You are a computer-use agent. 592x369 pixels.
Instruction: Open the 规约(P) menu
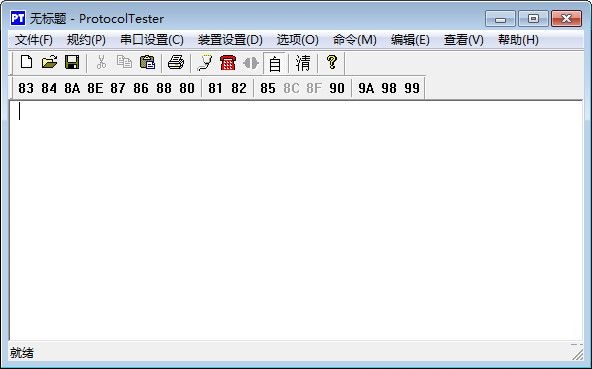click(x=86, y=40)
